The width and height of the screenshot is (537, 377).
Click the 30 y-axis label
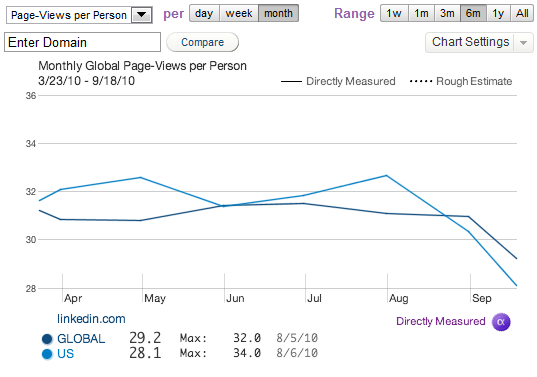point(31,240)
